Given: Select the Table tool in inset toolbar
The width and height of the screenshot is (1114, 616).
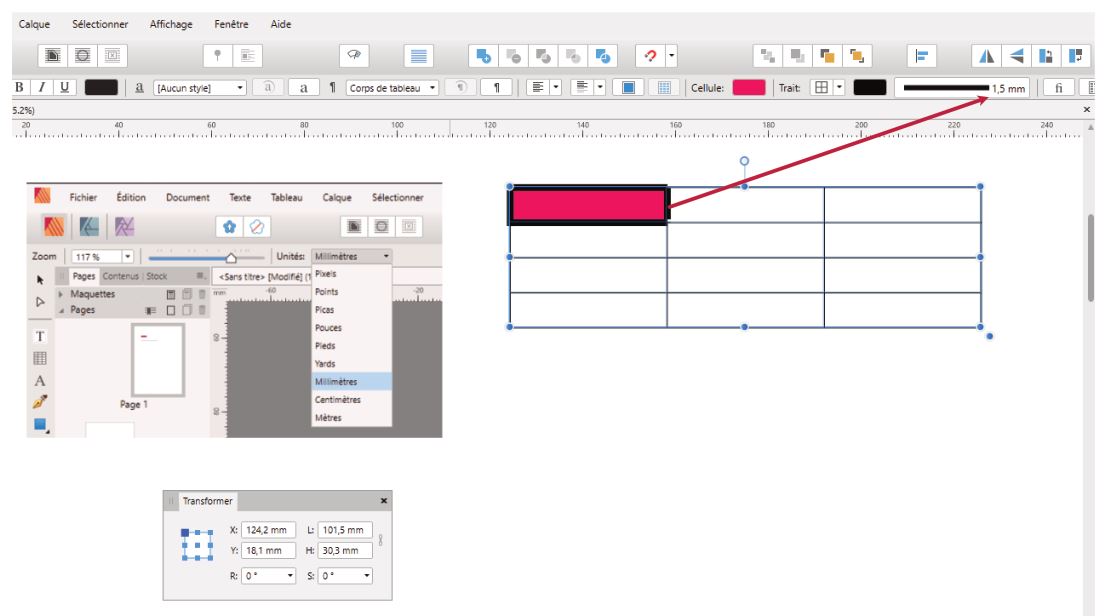Looking at the screenshot, I should pyautogui.click(x=40, y=359).
